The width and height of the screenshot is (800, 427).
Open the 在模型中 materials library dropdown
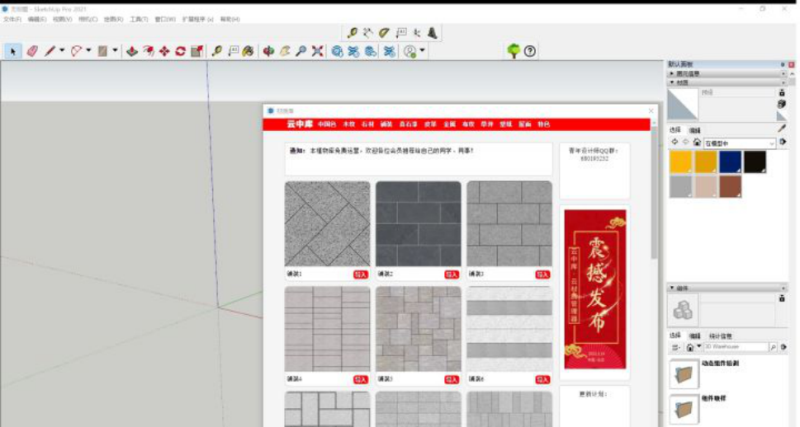pyautogui.click(x=740, y=143)
